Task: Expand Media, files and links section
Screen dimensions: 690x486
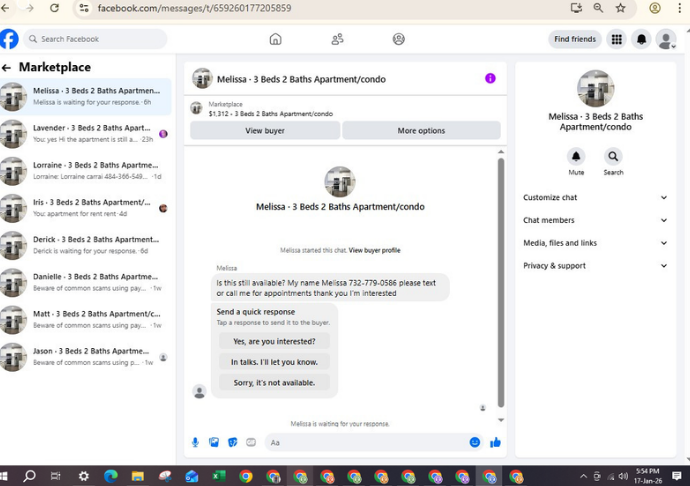Action: click(x=595, y=243)
